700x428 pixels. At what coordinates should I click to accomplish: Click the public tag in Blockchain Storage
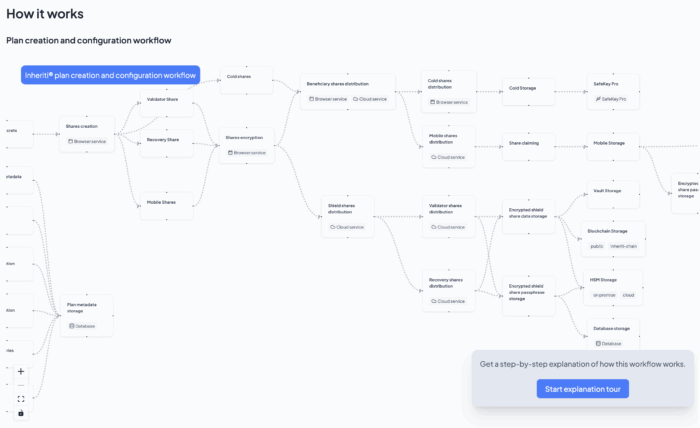(x=597, y=245)
